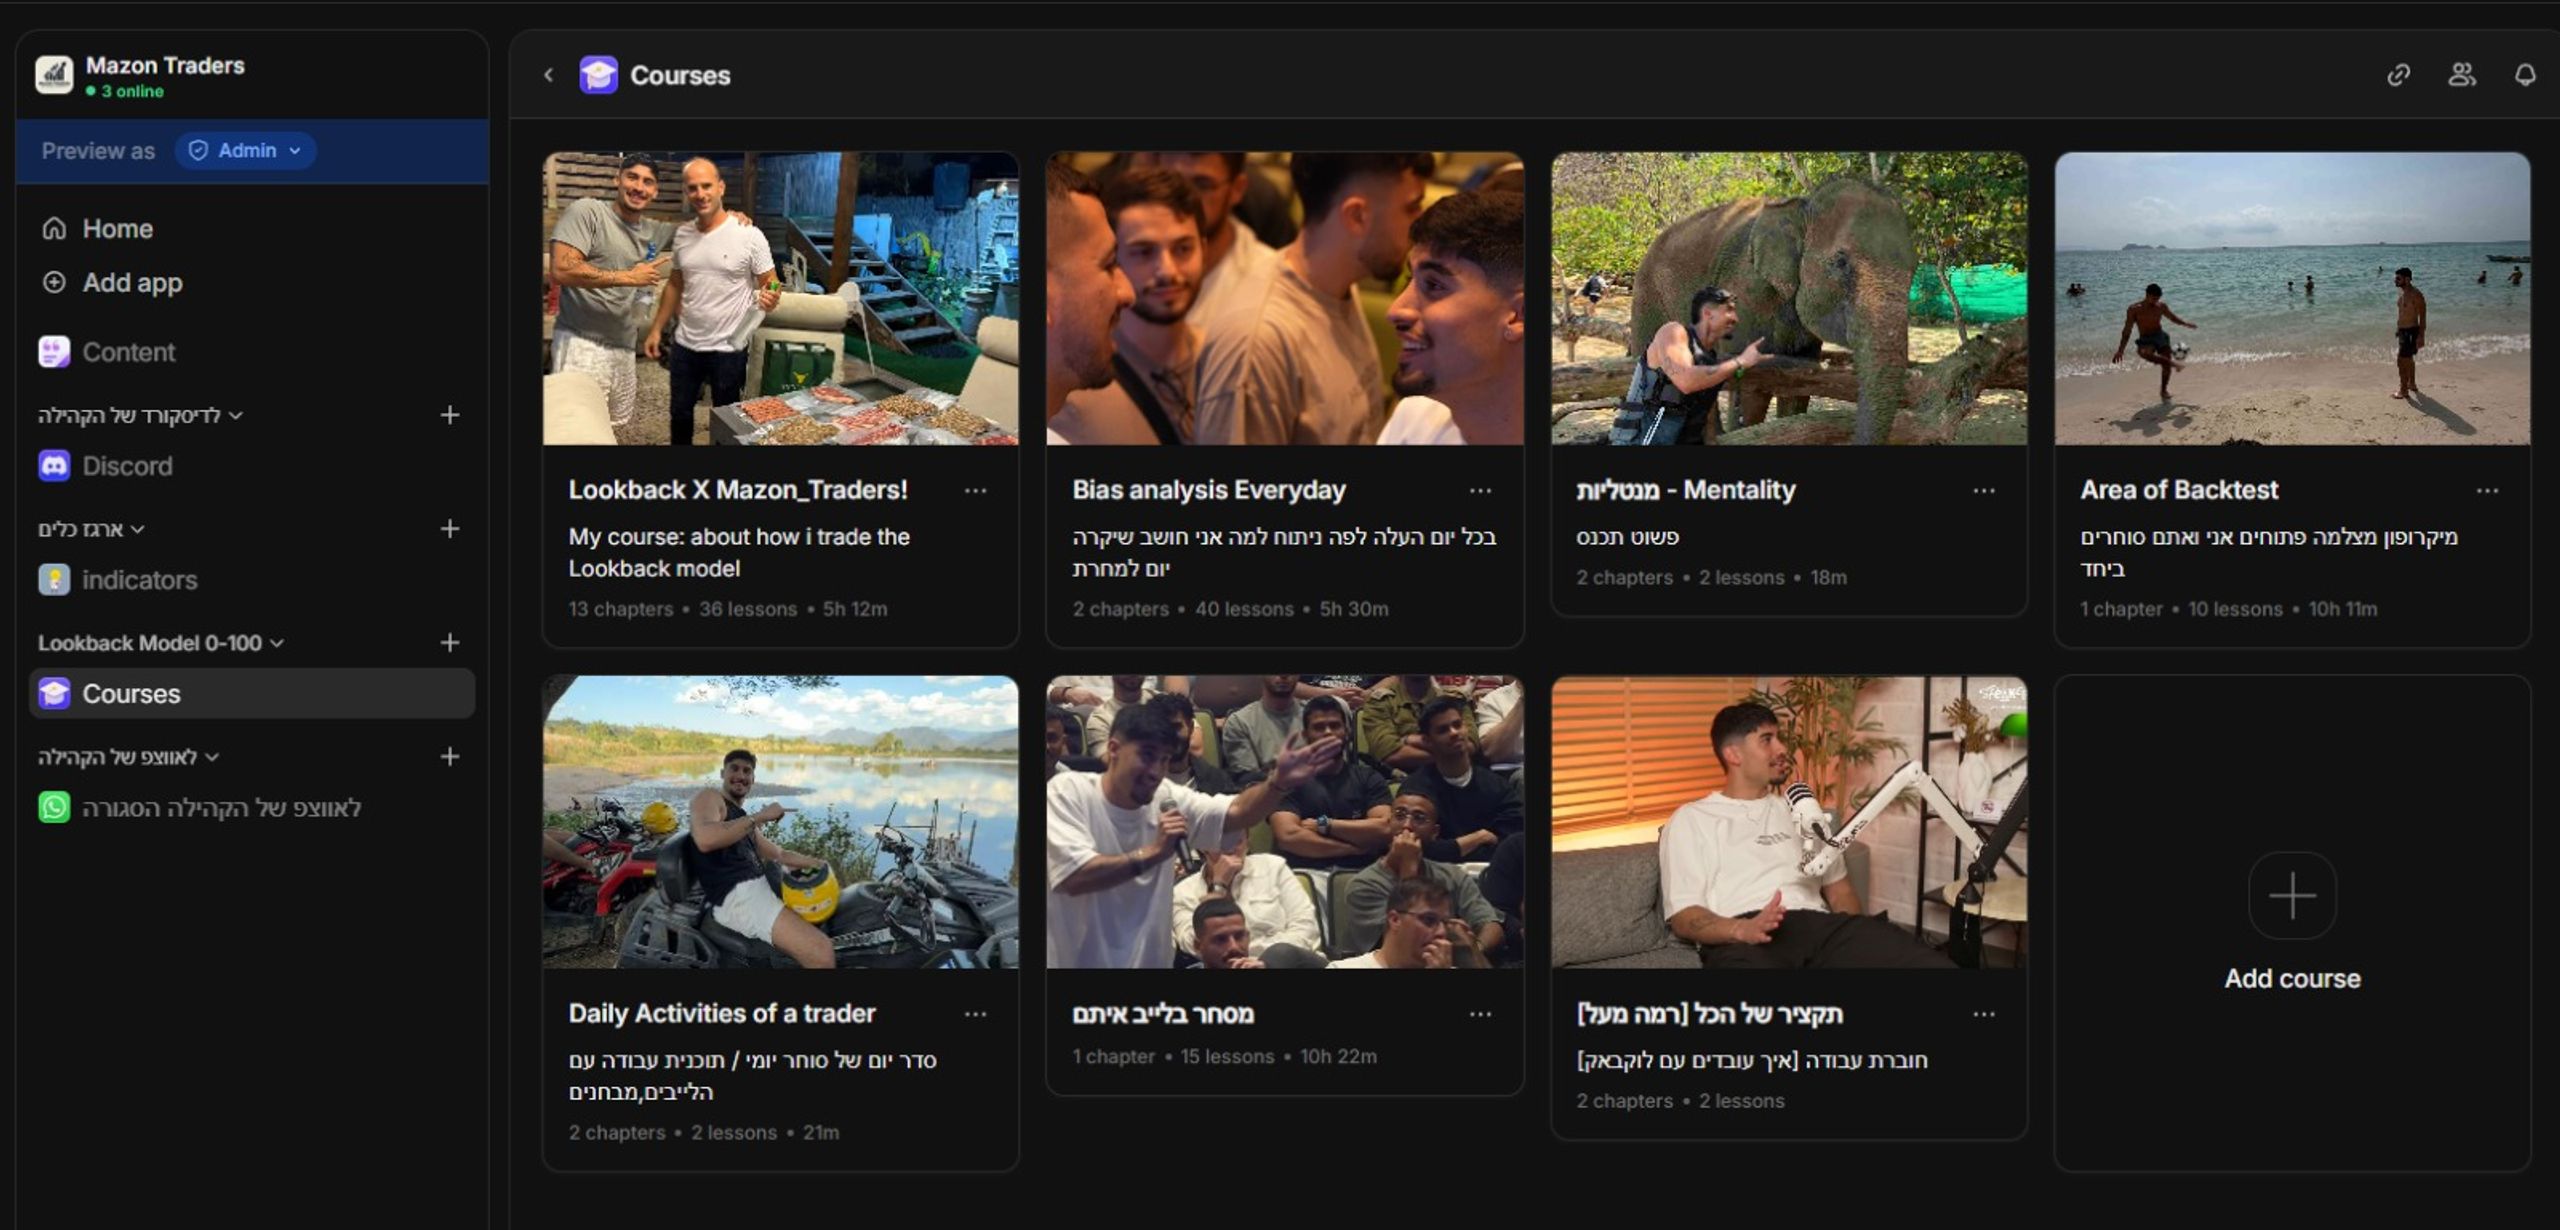Open Daily Activities of a trader title

(722, 1014)
